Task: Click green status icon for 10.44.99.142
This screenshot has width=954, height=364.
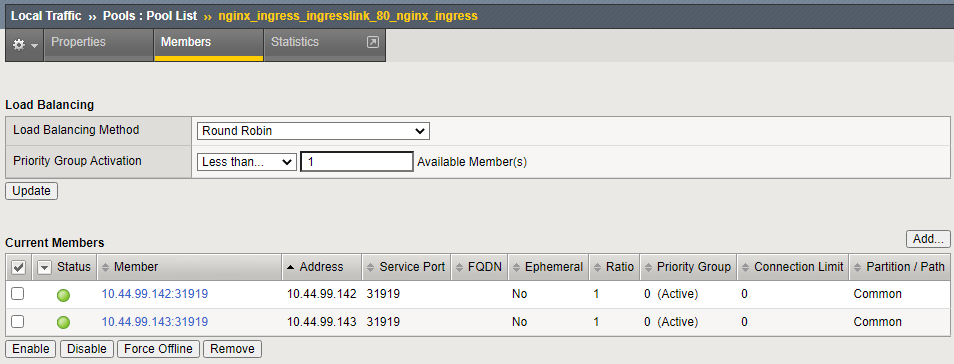Action: 63,295
